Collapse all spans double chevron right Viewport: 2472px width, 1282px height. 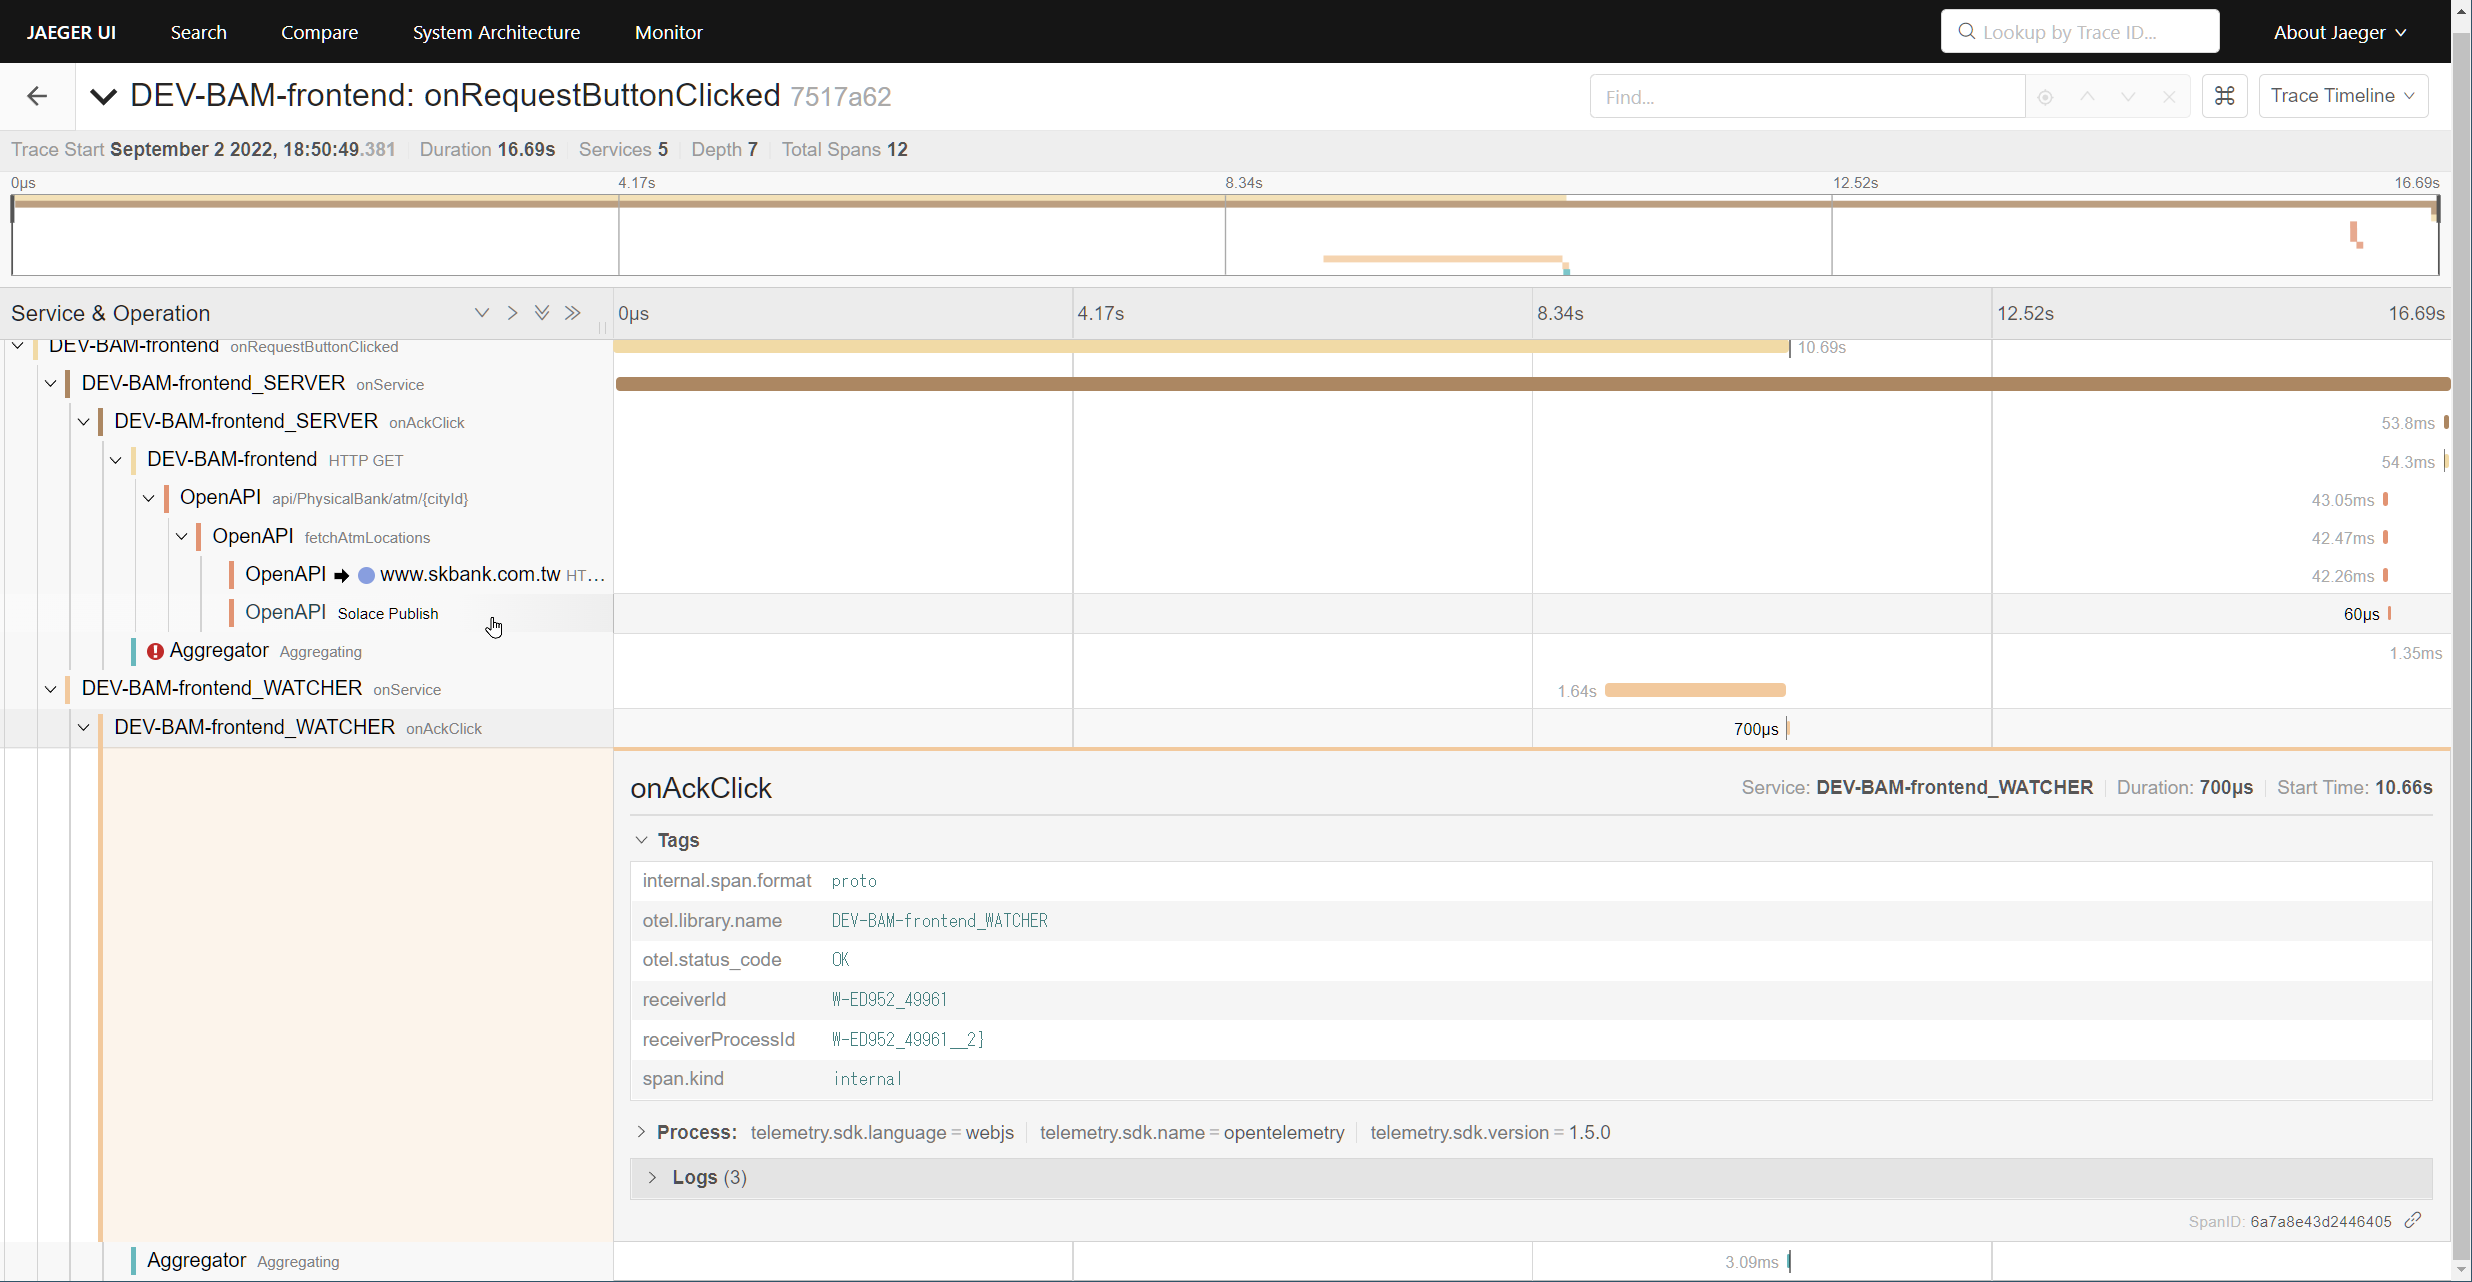tap(573, 313)
